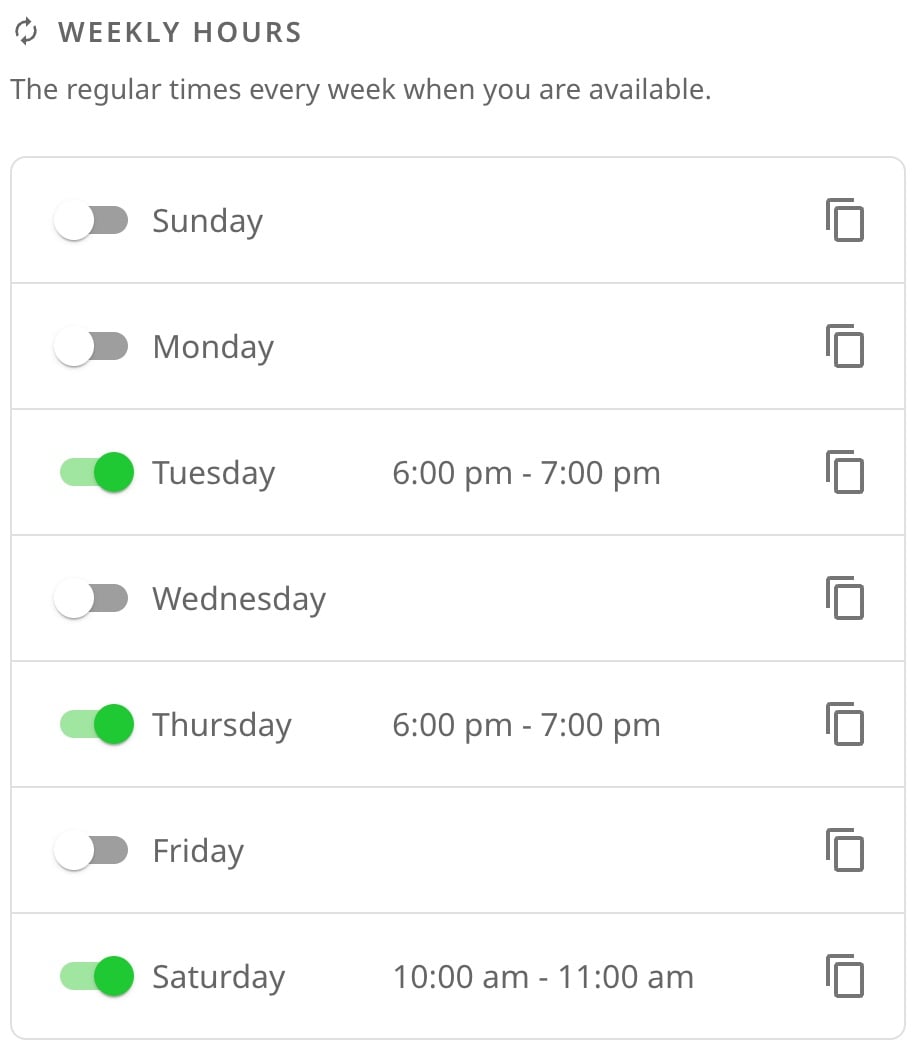Copy Sunday hours to other days

click(844, 220)
